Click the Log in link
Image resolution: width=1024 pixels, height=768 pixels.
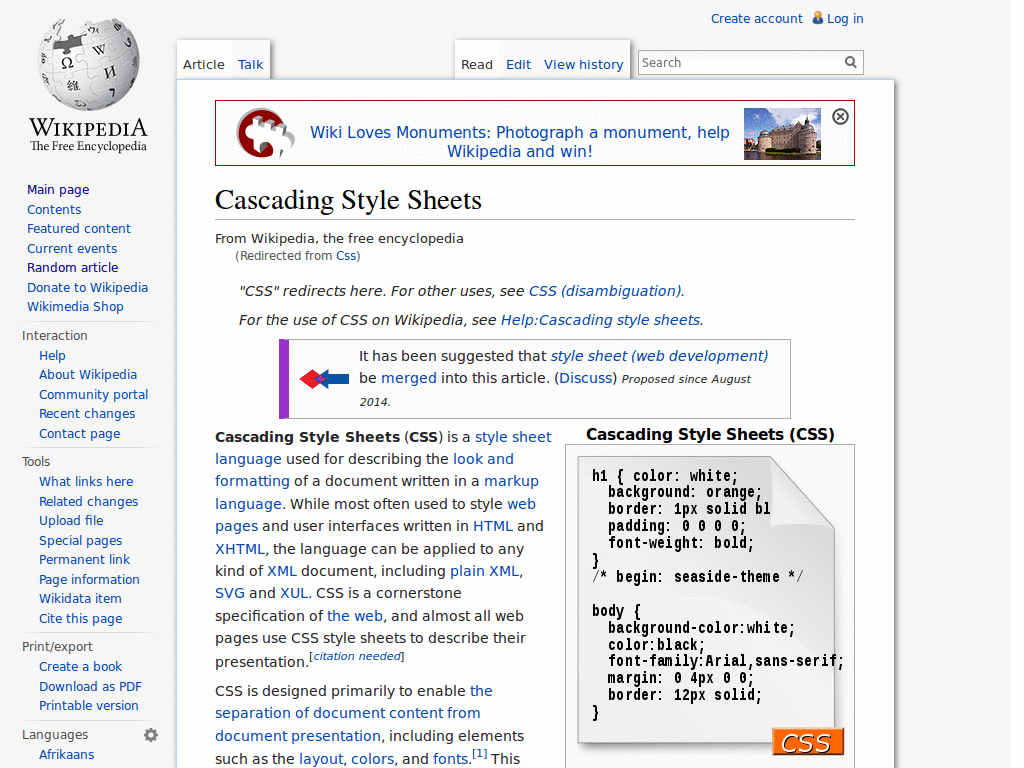(x=845, y=19)
